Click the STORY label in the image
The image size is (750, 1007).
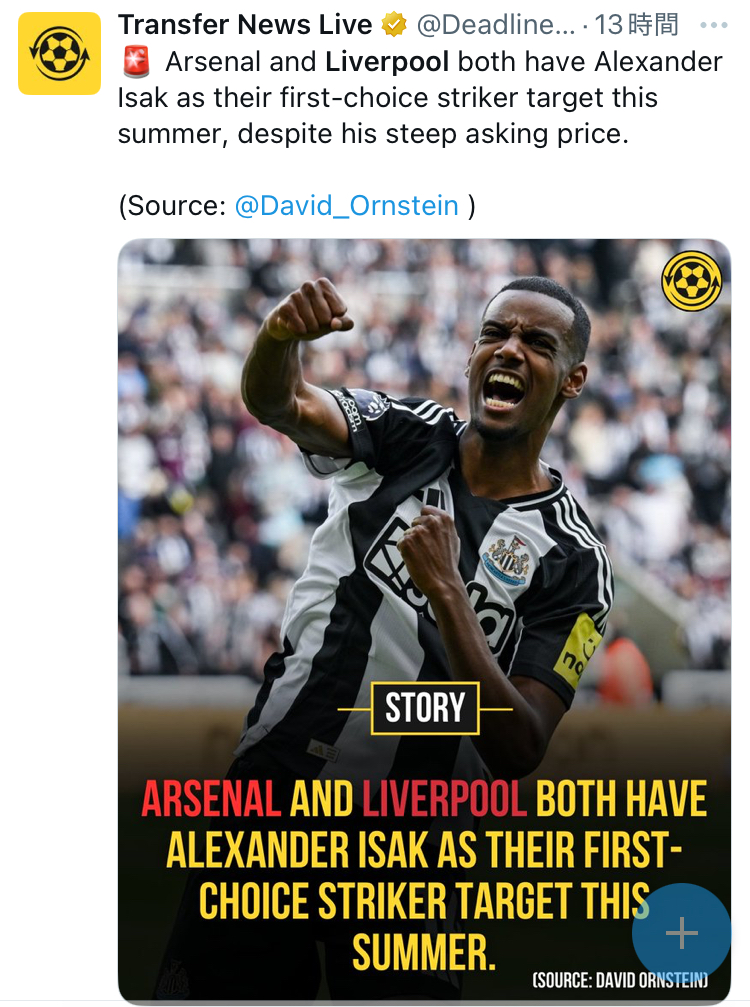[x=425, y=708]
